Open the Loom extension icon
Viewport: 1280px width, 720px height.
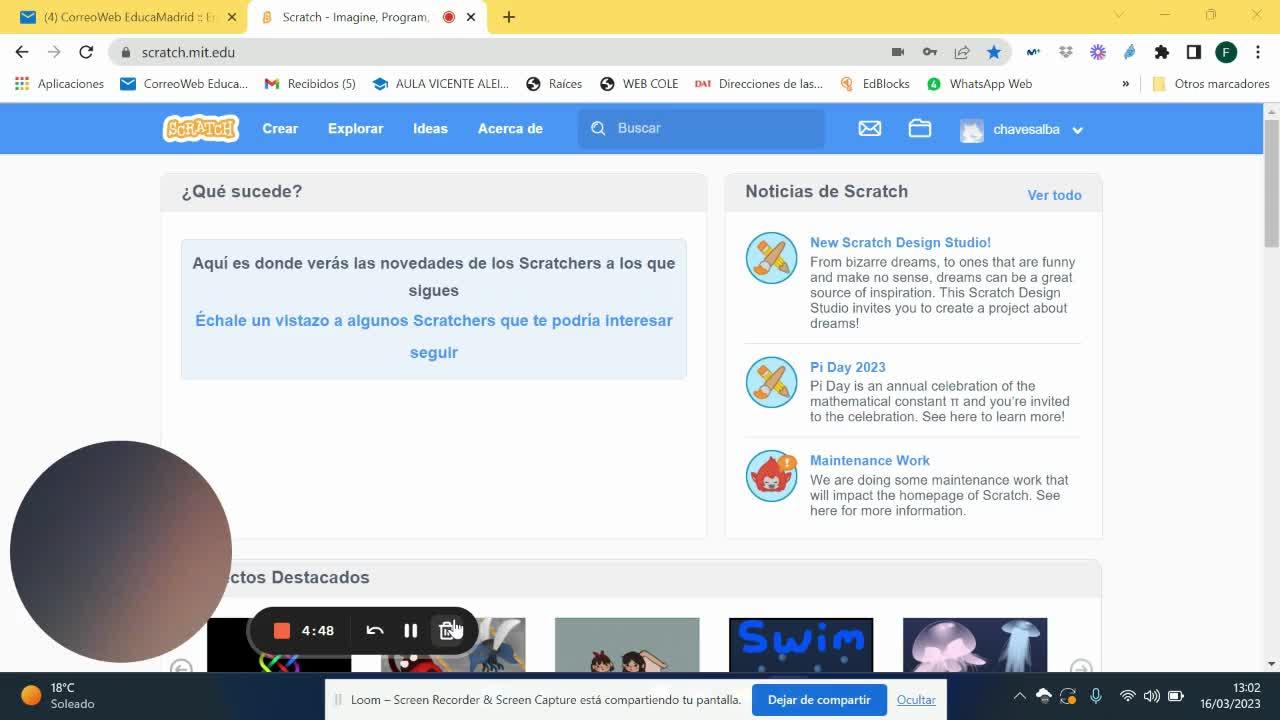click(x=1098, y=52)
